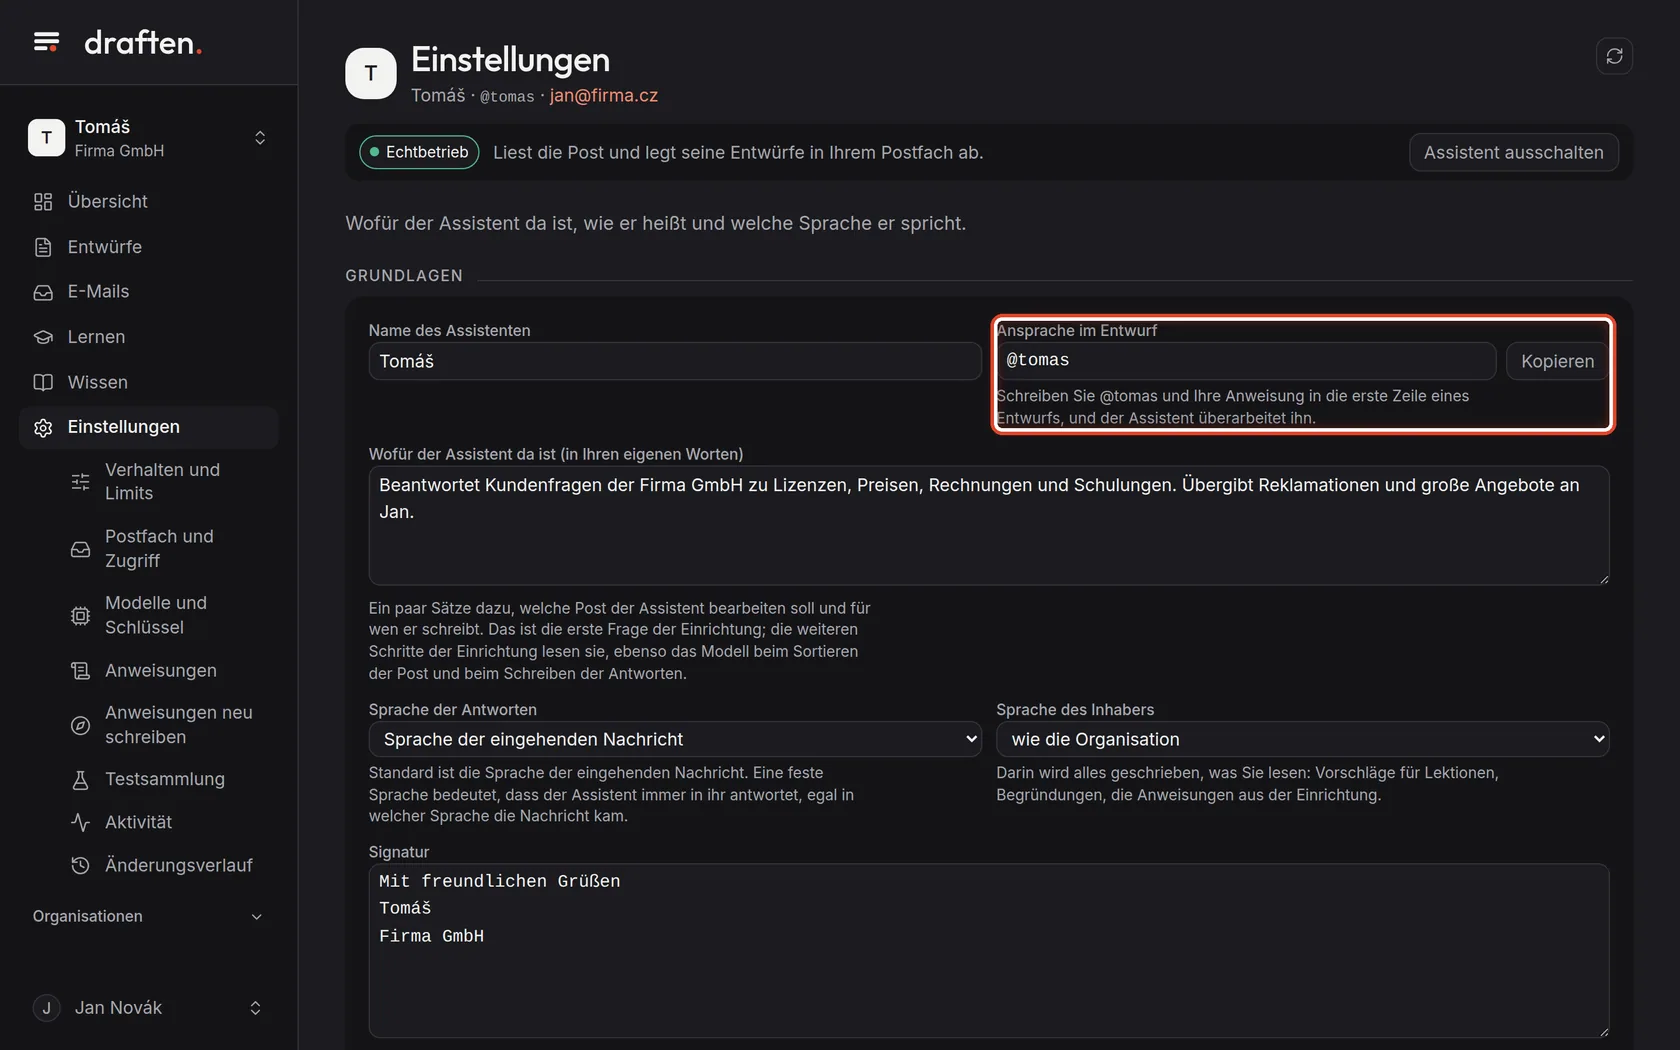Collapse sidebar via the hamburger menu icon
The width and height of the screenshot is (1680, 1050).
point(46,42)
